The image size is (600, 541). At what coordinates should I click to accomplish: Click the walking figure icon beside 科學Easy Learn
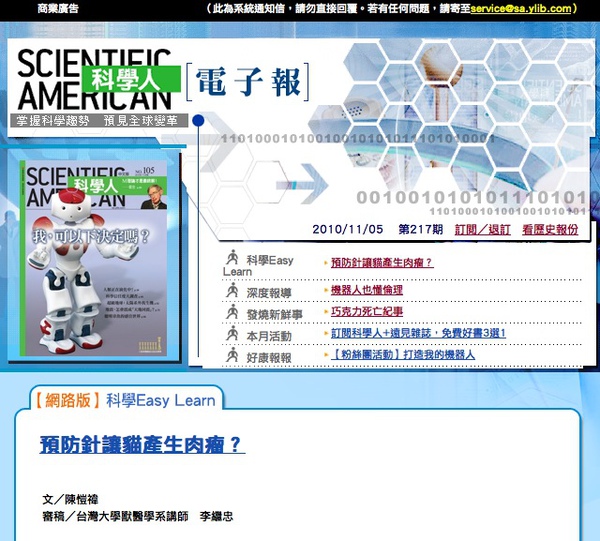pyautogui.click(x=232, y=257)
